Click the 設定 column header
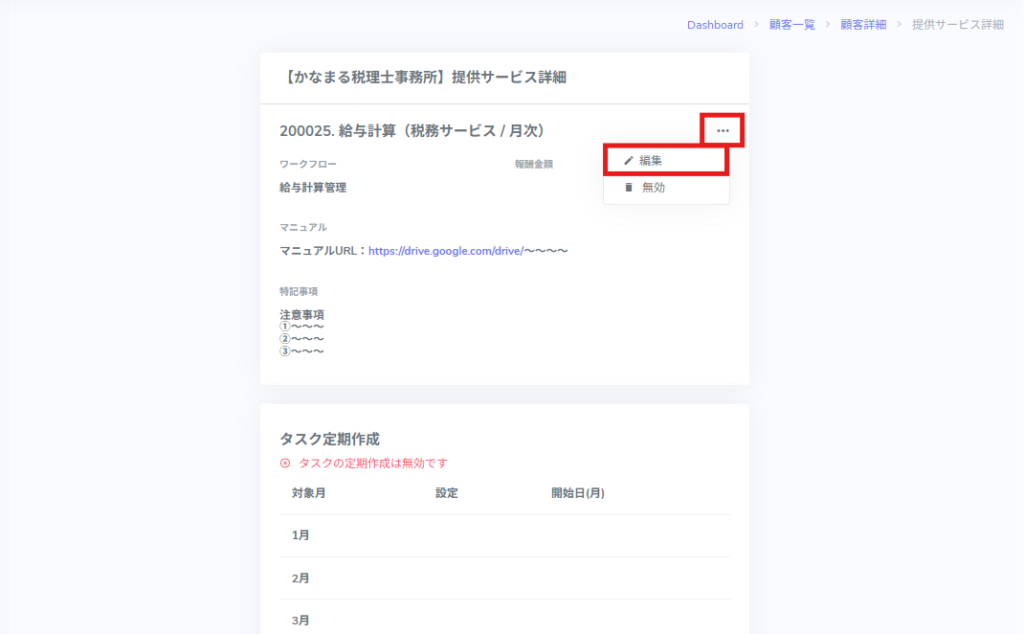 pyautogui.click(x=446, y=493)
